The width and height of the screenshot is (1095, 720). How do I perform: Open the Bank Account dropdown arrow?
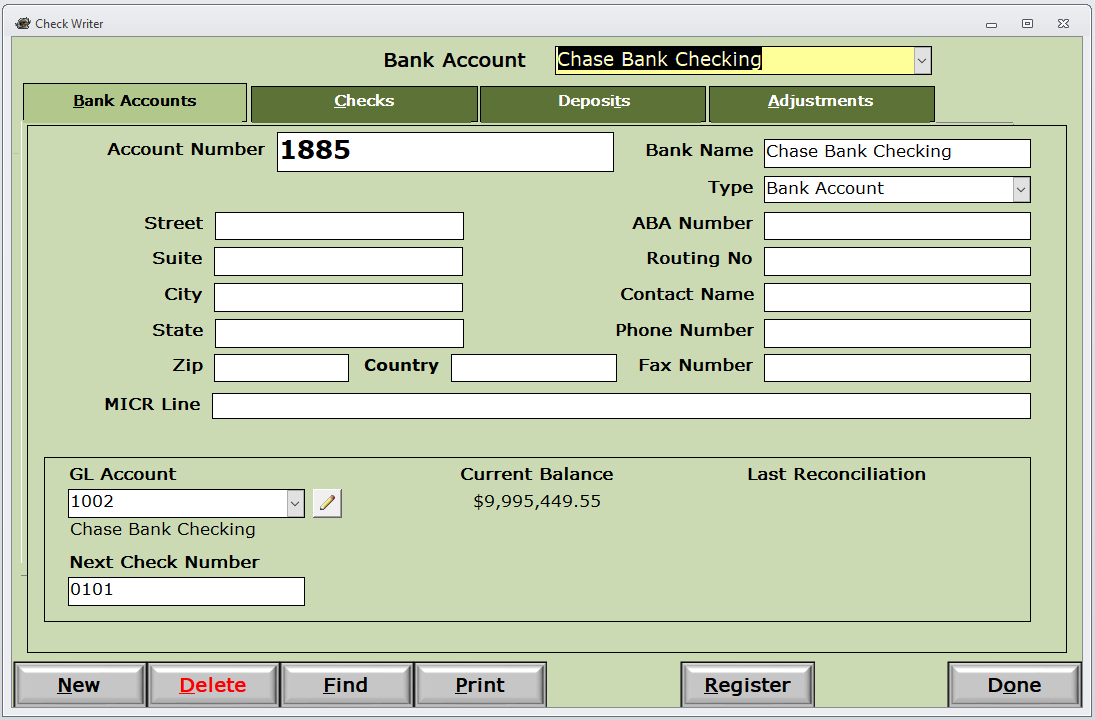(x=922, y=61)
